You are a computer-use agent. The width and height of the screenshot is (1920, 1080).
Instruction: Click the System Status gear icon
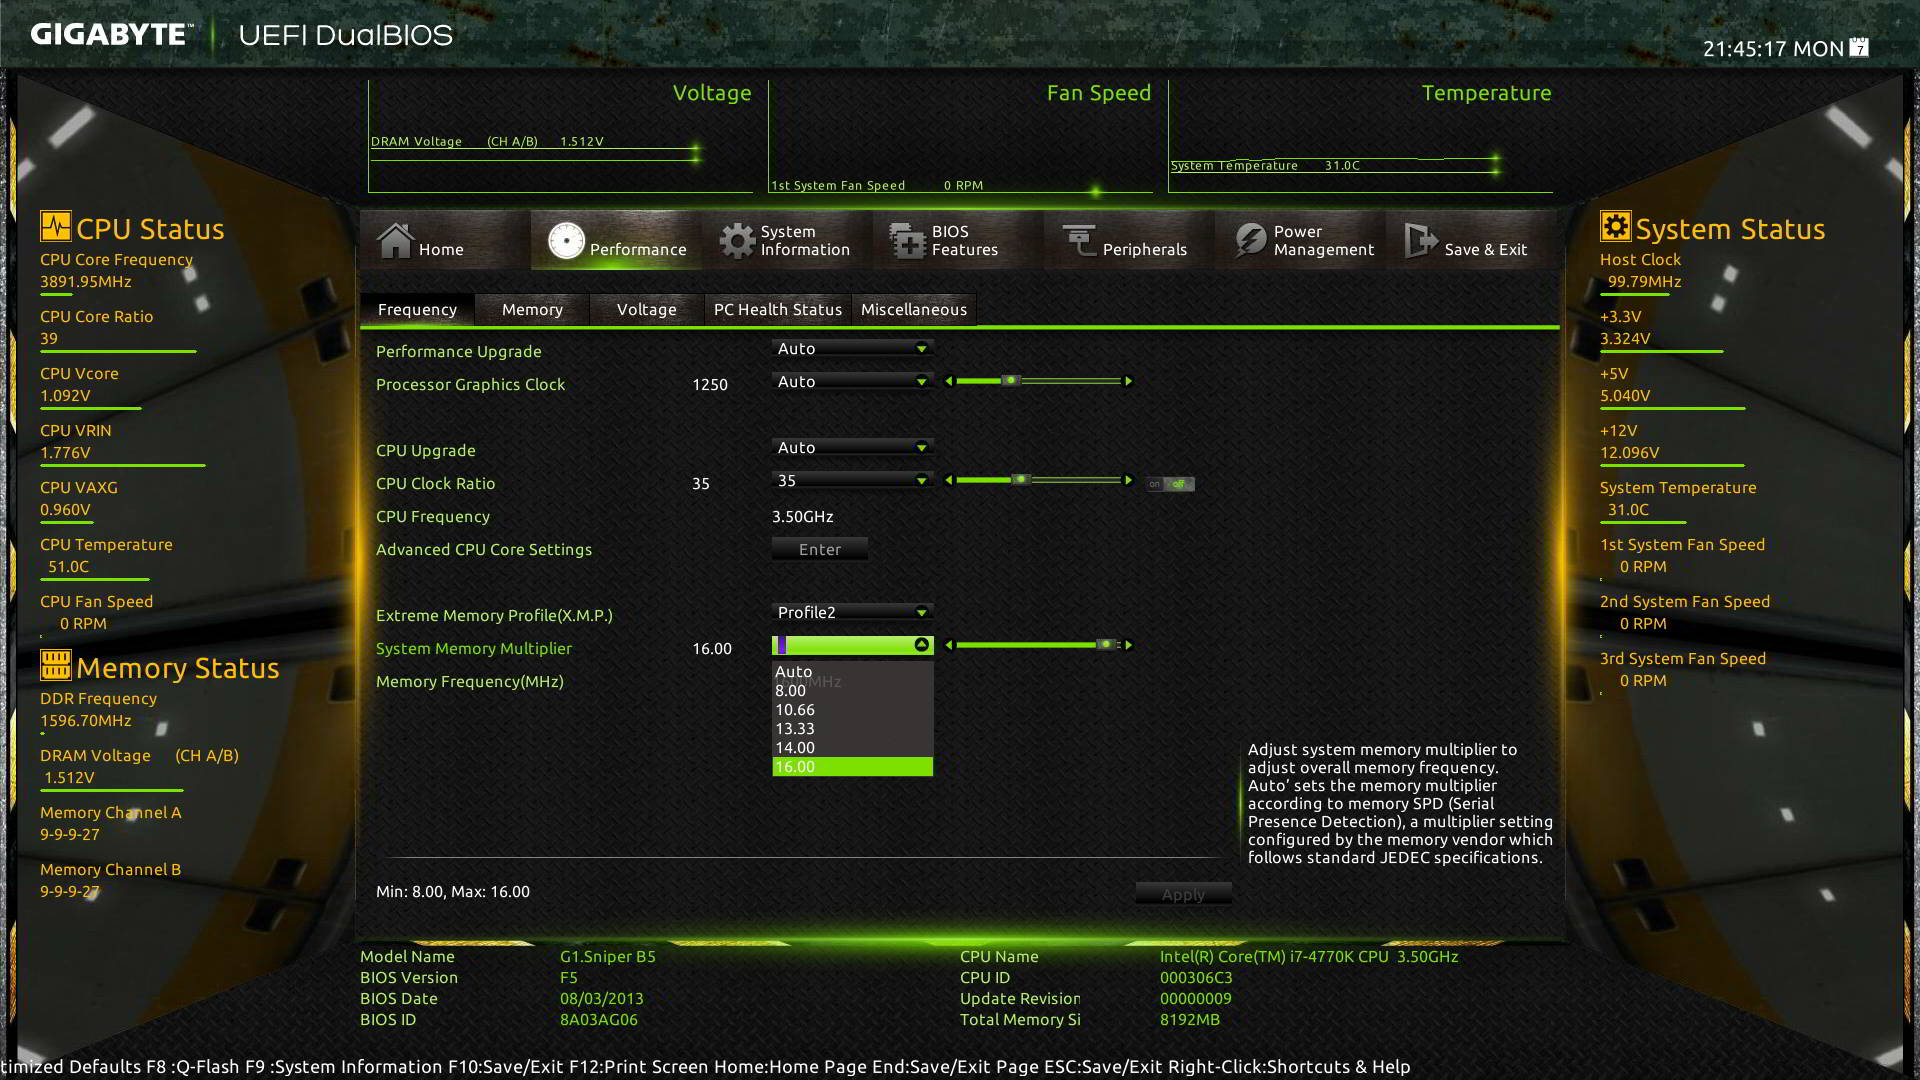(1615, 226)
